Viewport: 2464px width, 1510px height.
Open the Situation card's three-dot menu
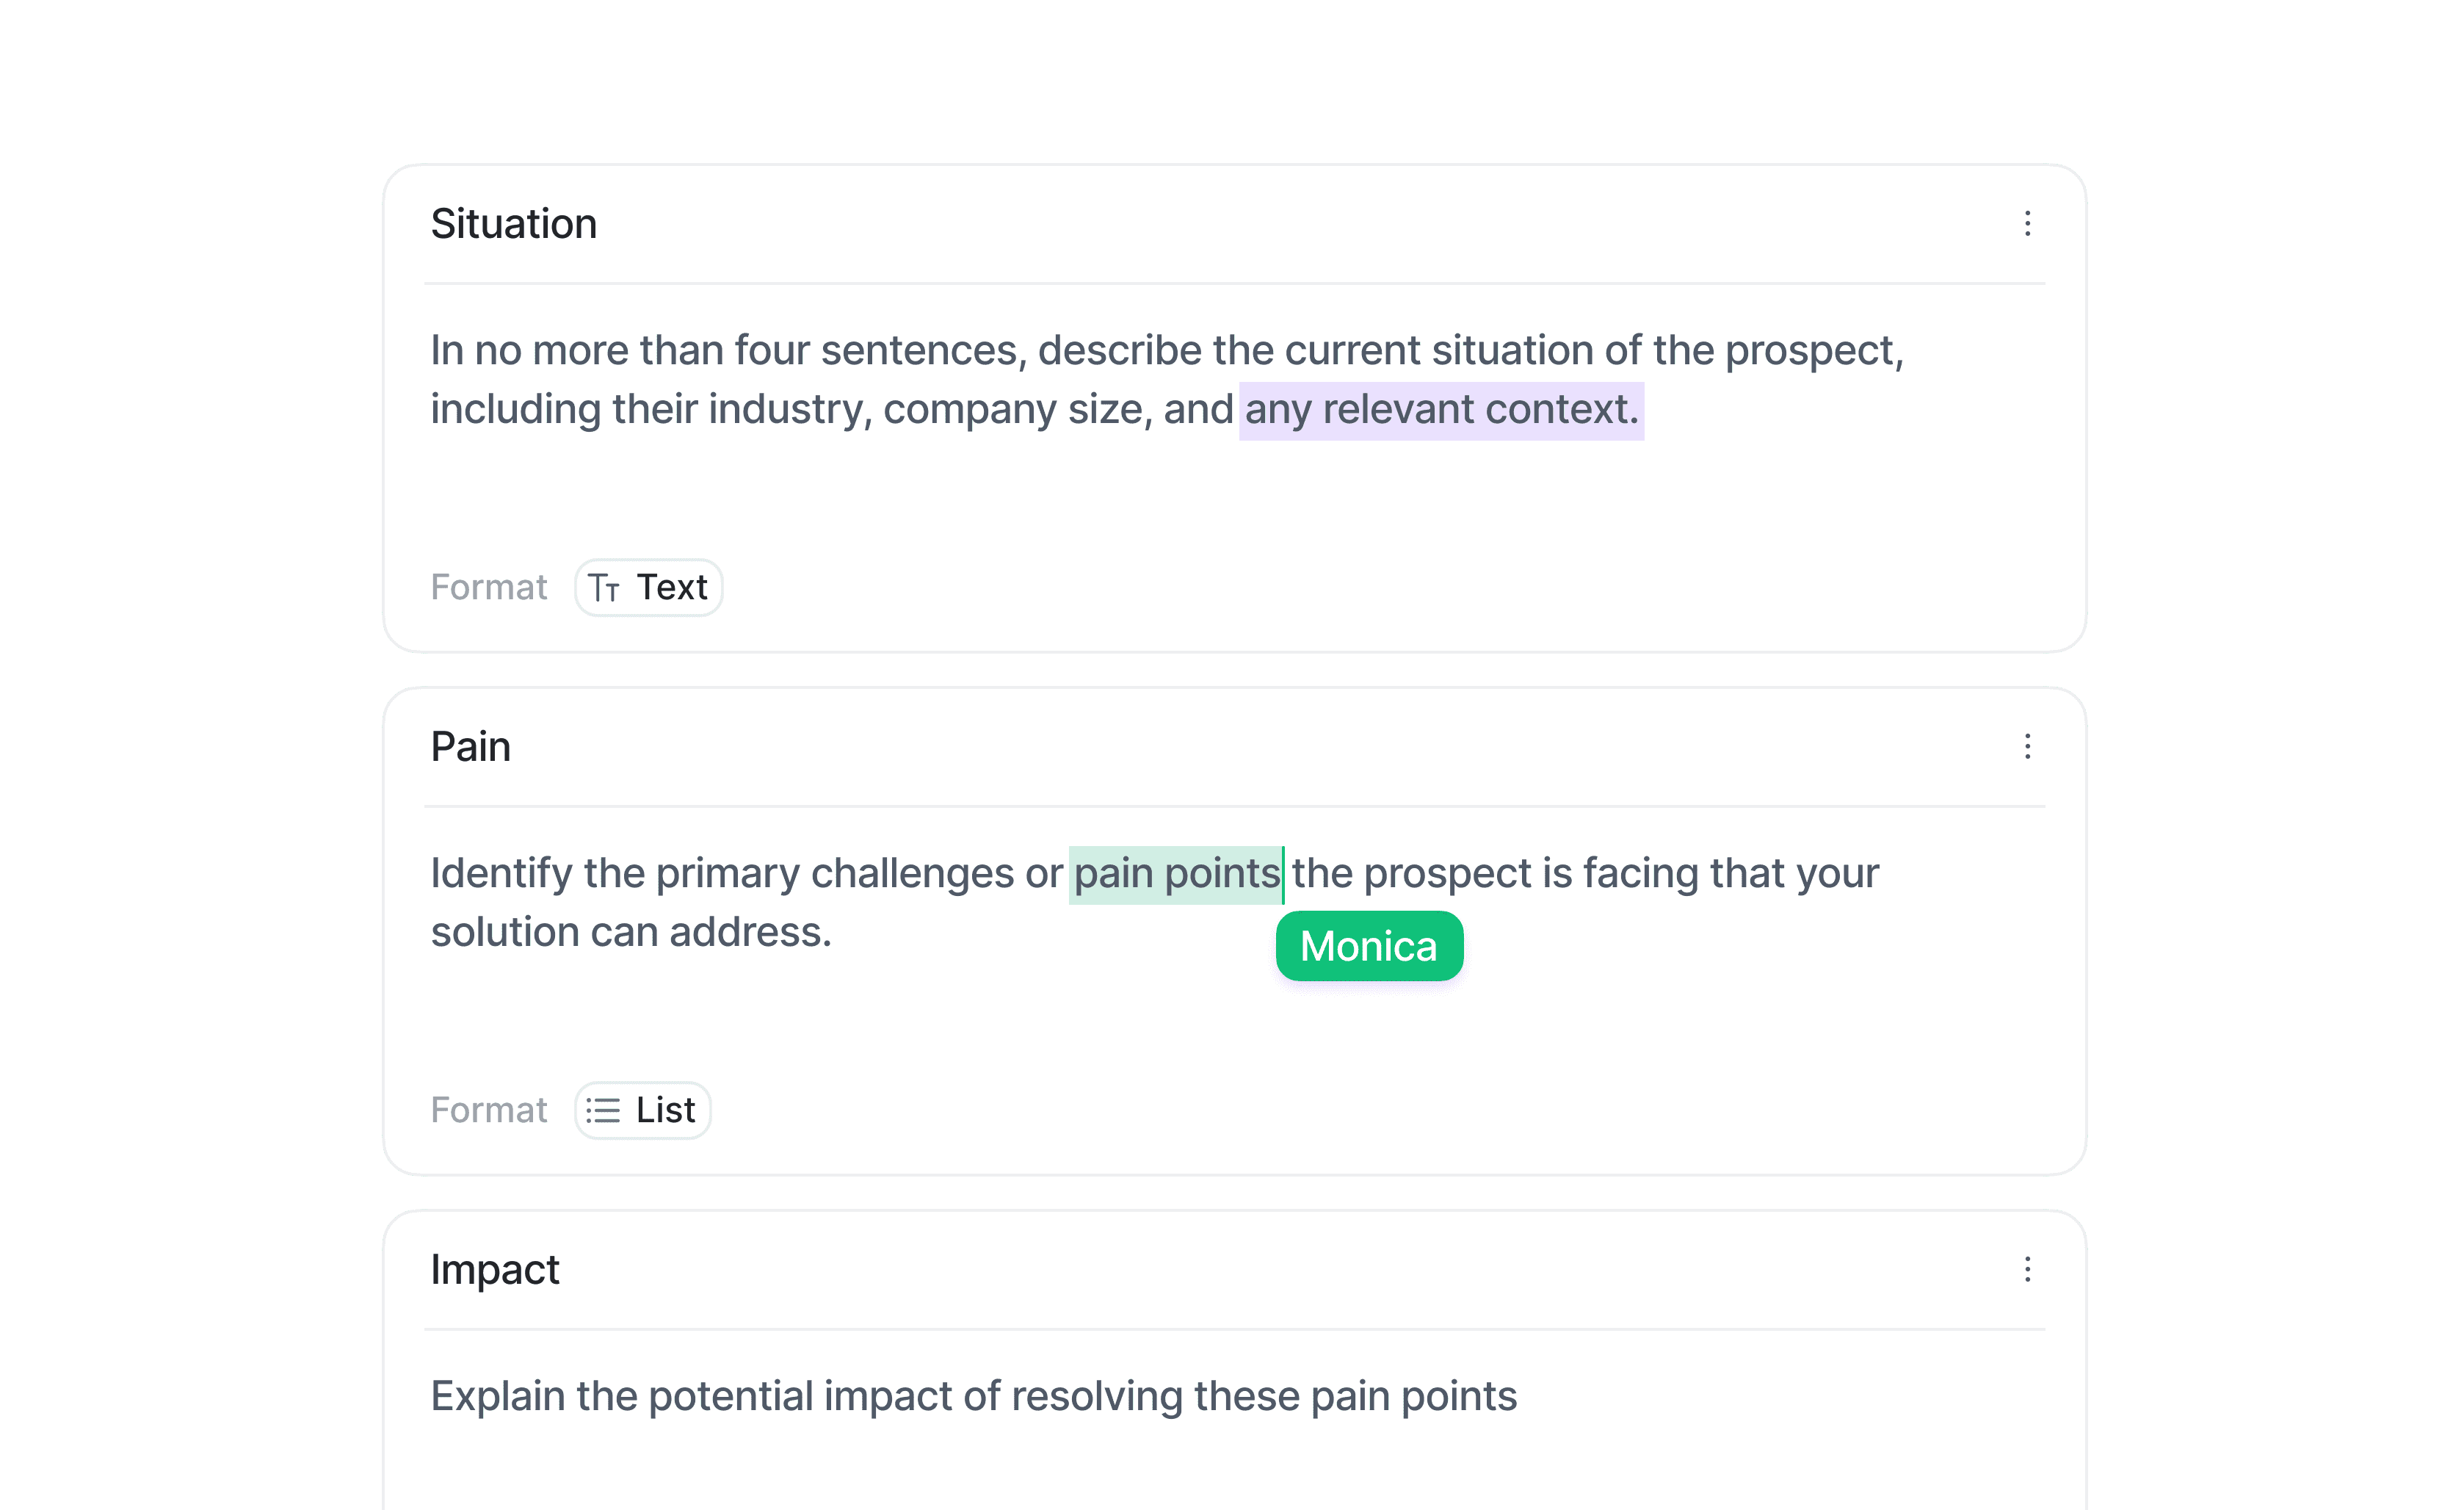(2027, 223)
